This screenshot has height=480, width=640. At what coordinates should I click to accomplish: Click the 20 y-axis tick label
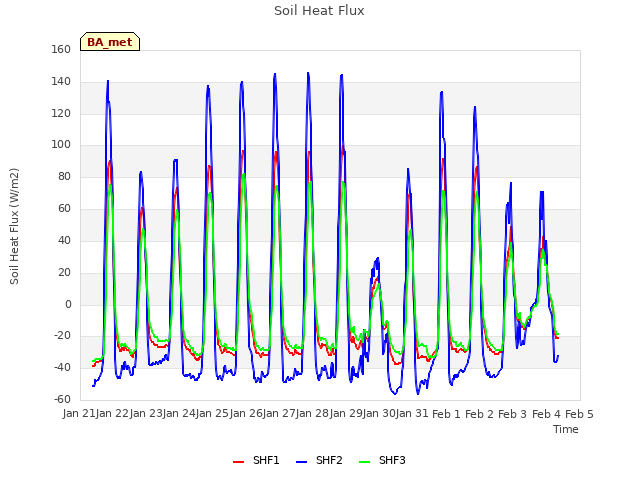pyautogui.click(x=64, y=272)
